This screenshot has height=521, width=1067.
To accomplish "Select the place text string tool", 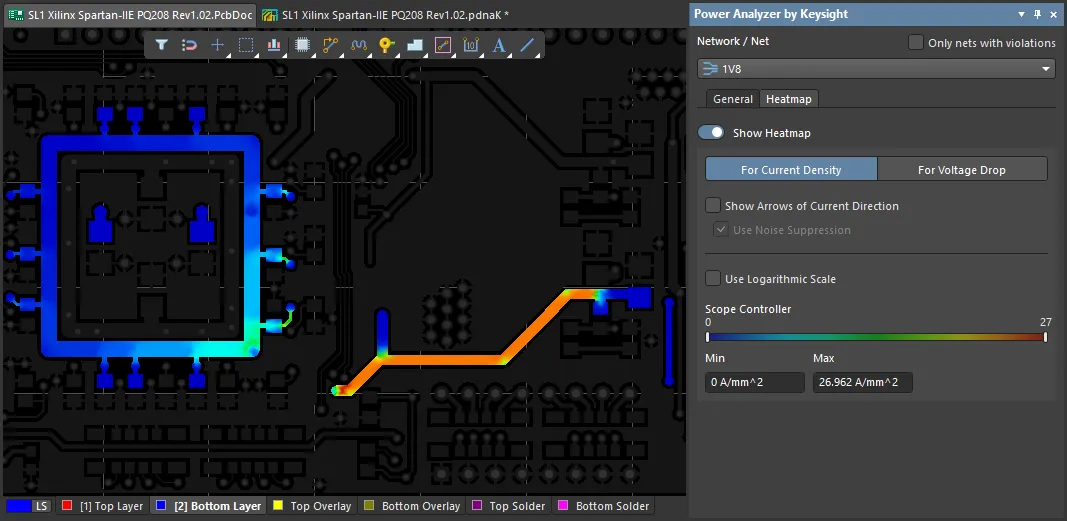I will coord(499,45).
